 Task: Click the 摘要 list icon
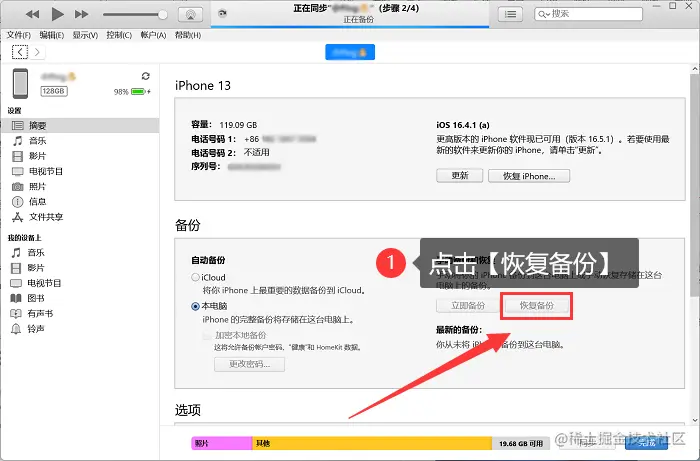point(17,125)
